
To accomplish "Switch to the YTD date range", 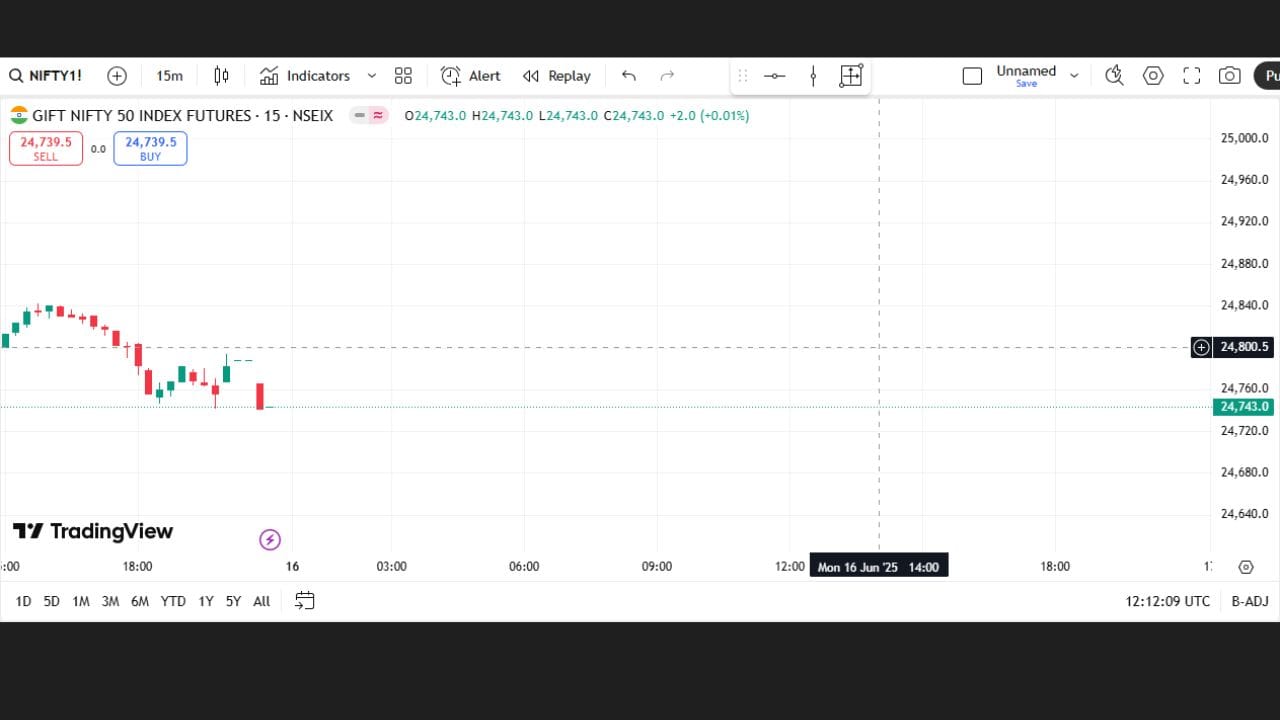I will point(173,601).
